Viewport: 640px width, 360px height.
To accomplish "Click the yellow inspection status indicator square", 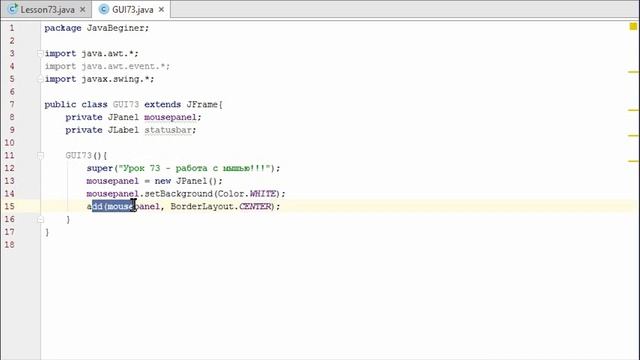I will [x=633, y=27].
